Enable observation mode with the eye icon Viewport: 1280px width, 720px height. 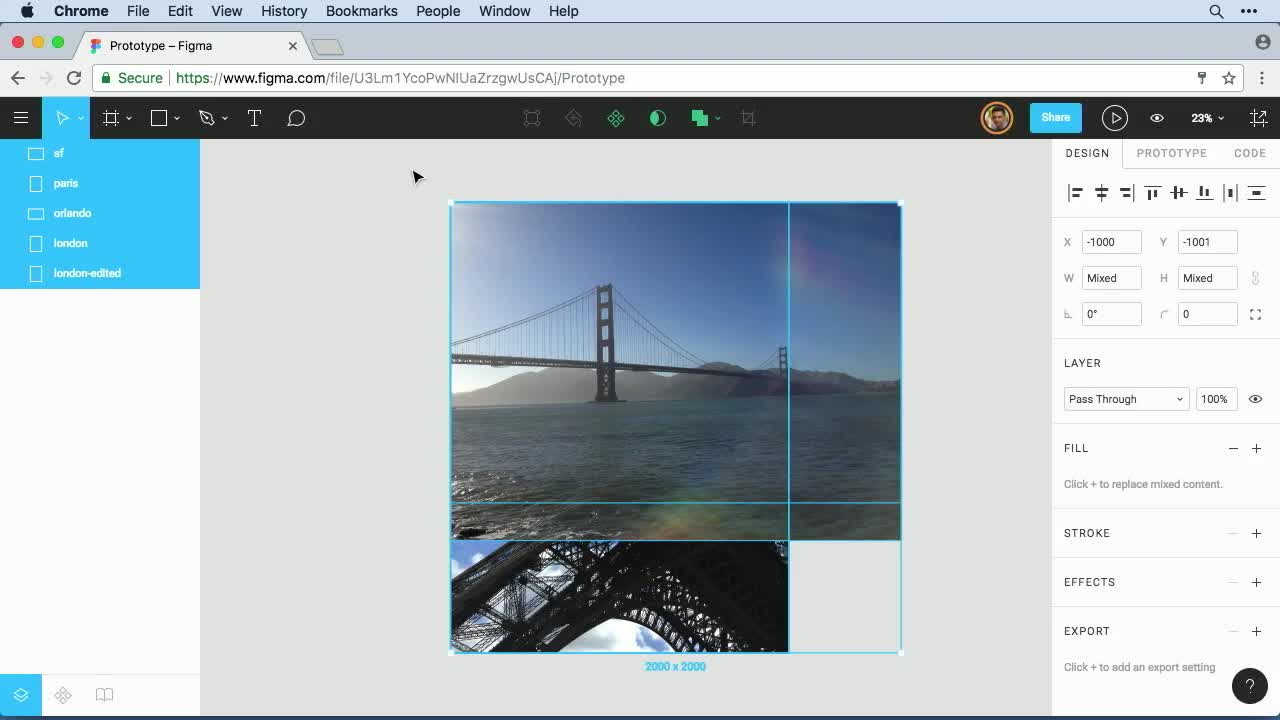(1157, 117)
